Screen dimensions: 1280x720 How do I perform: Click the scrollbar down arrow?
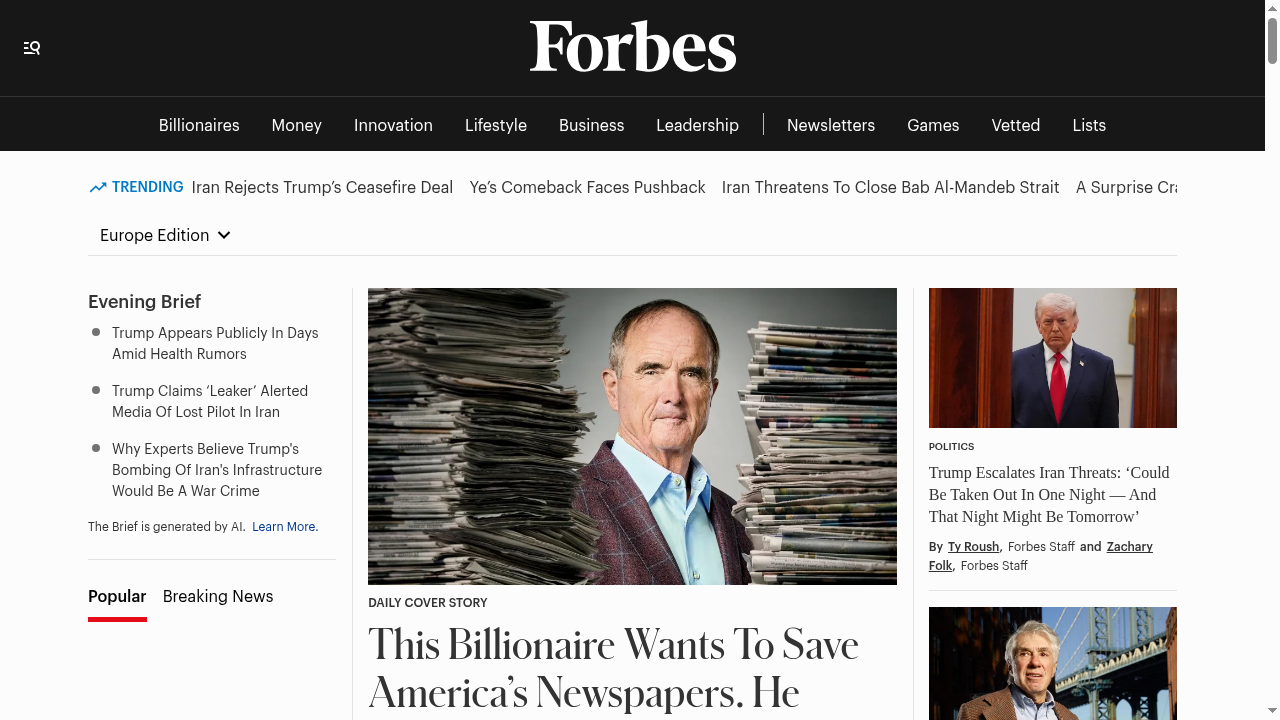click(1272, 712)
